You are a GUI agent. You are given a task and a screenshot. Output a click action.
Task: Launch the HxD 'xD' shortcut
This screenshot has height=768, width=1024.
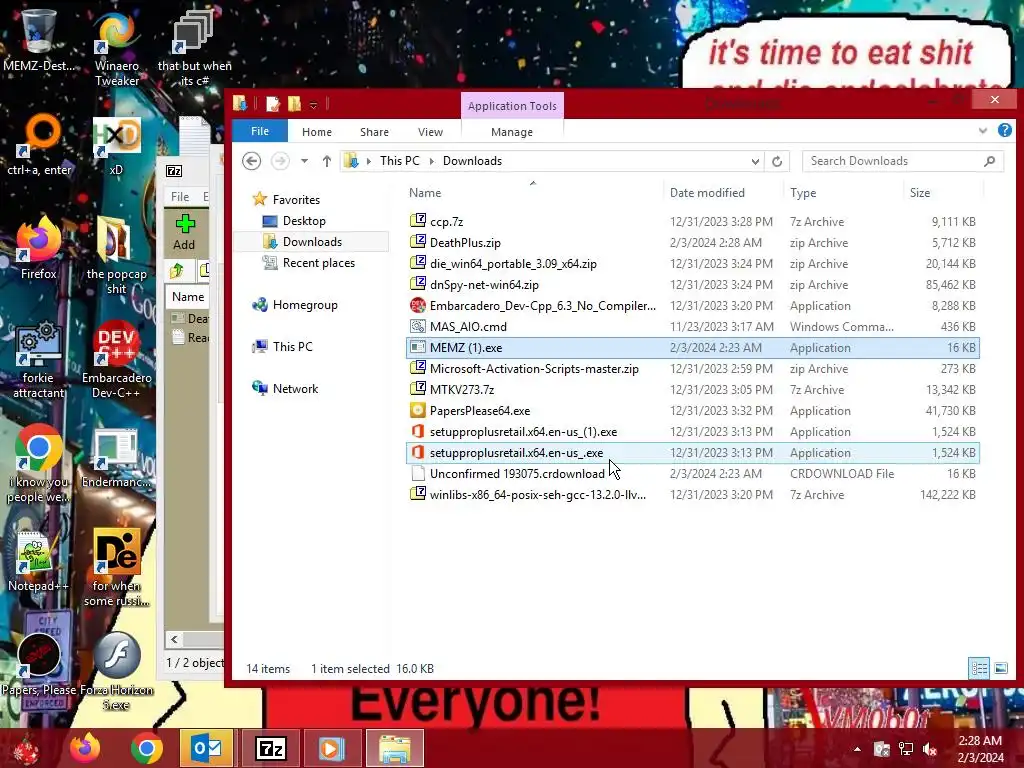click(116, 145)
